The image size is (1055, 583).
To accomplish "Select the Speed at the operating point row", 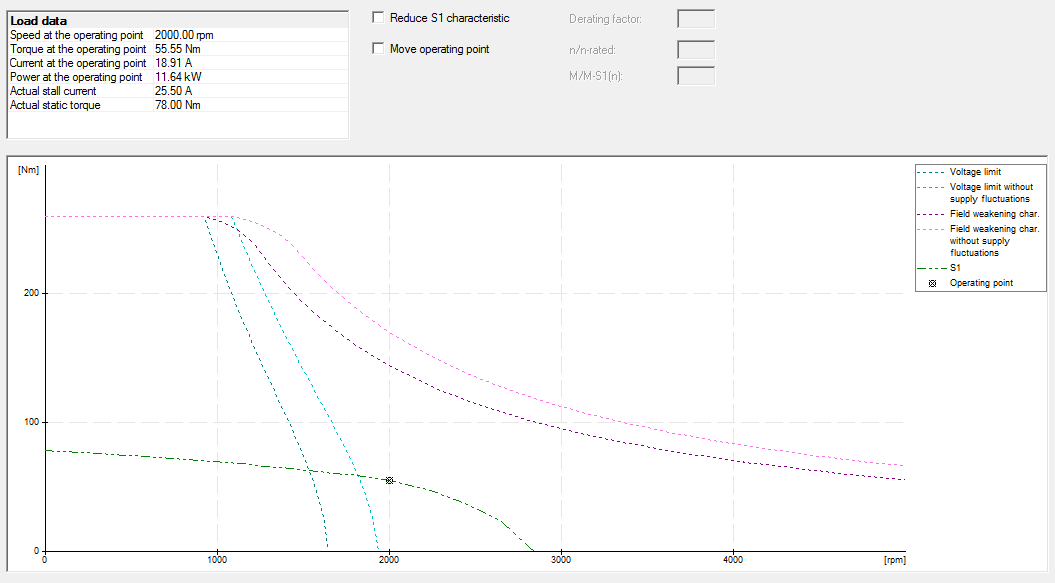I will [x=78, y=35].
